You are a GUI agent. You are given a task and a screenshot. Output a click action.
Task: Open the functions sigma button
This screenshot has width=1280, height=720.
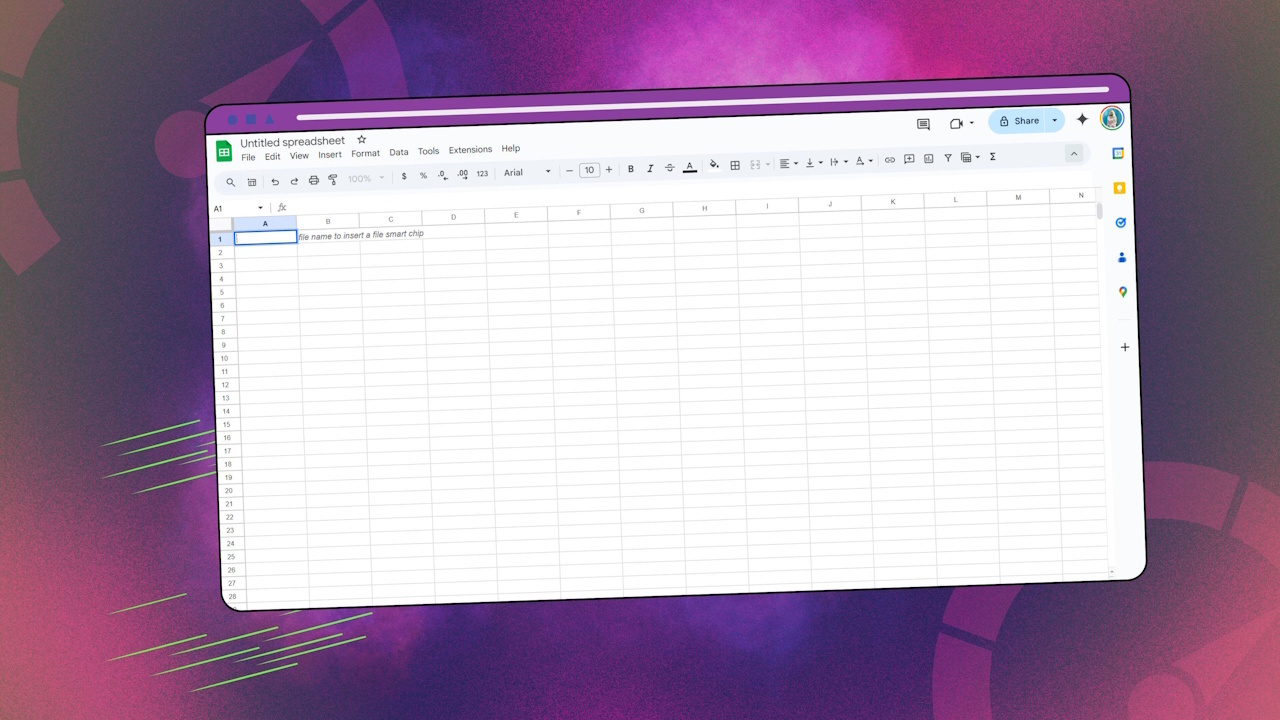coord(993,156)
